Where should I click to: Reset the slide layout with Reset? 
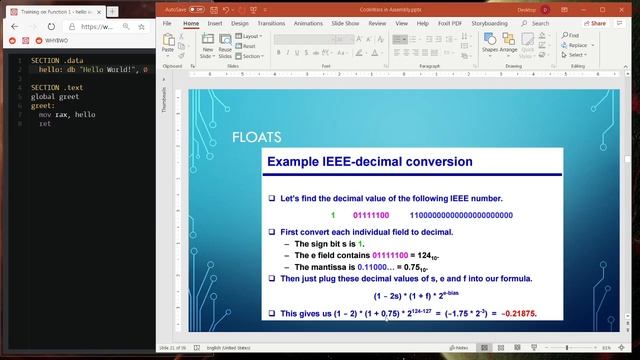[x=246, y=46]
